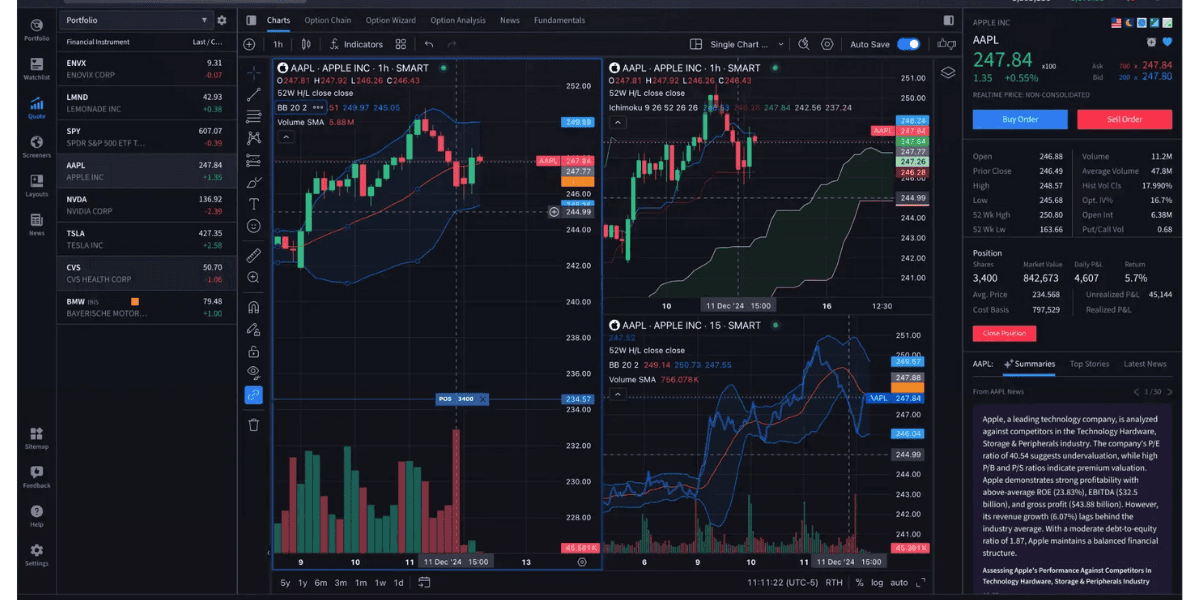Collapse indicators legend on 15-minute chart
Screen dimensions: 1200x600
coord(617,394)
